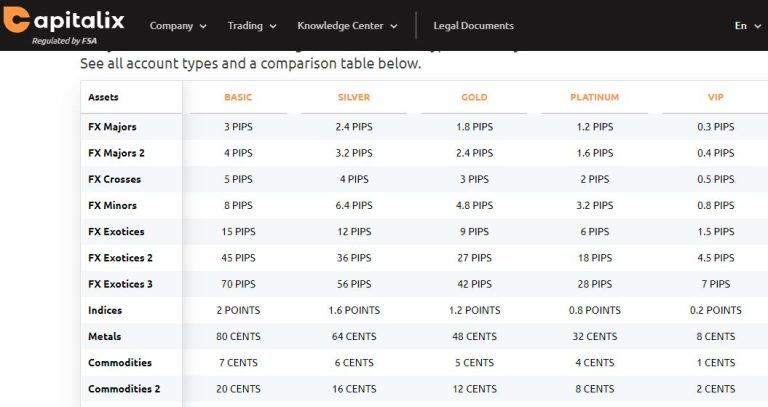This screenshot has height=407, width=768.
Task: Click the Commodities 2 row label
Action: click(124, 389)
